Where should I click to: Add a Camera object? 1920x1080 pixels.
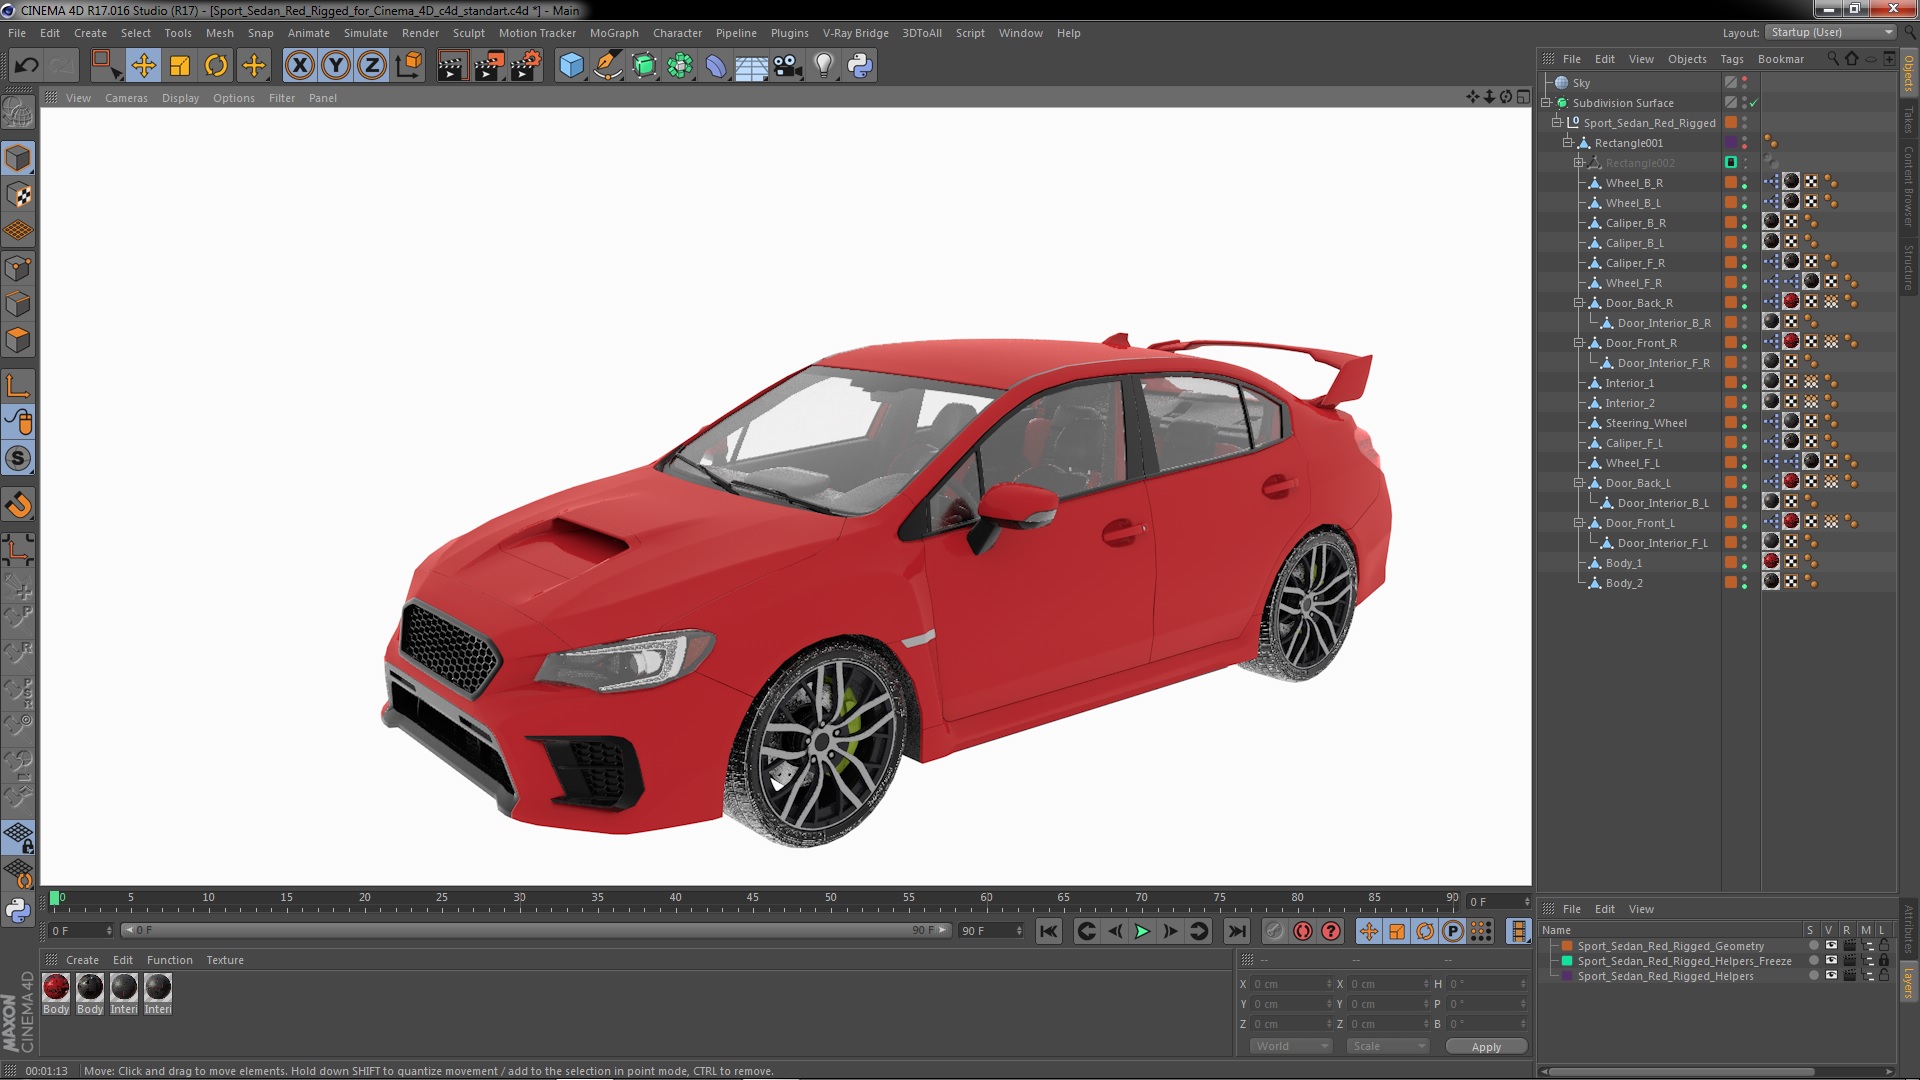point(788,66)
